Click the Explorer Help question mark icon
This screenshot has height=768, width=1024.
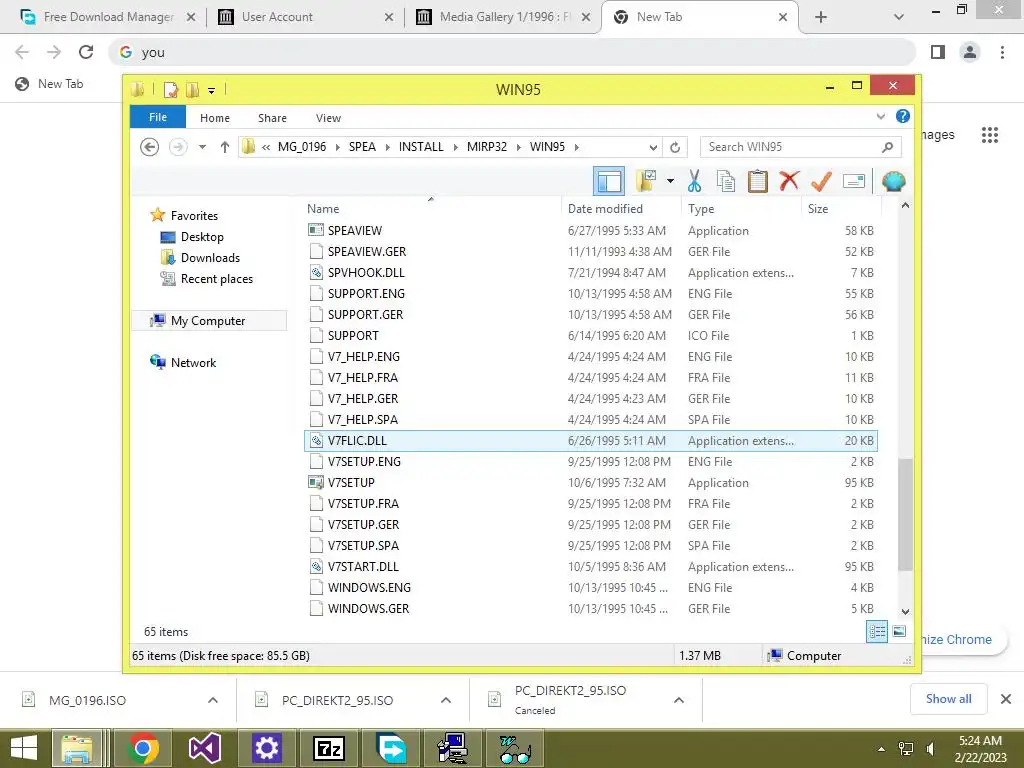coord(903,116)
